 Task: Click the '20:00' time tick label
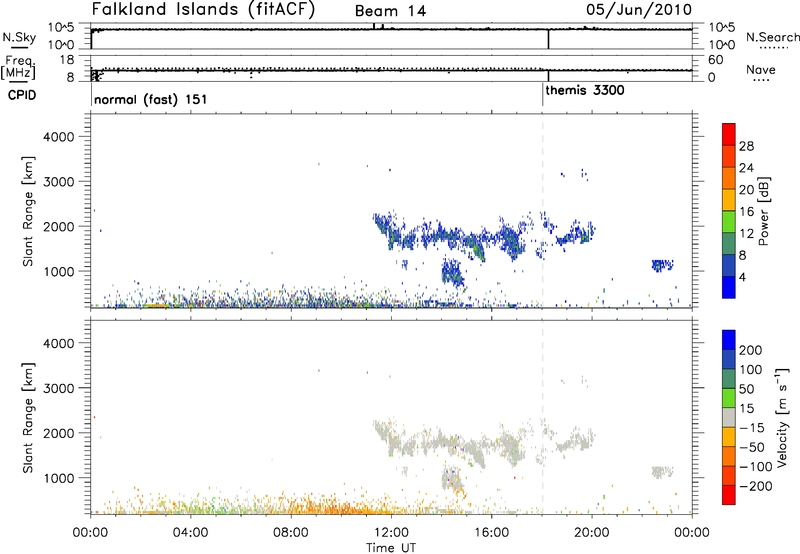click(592, 533)
